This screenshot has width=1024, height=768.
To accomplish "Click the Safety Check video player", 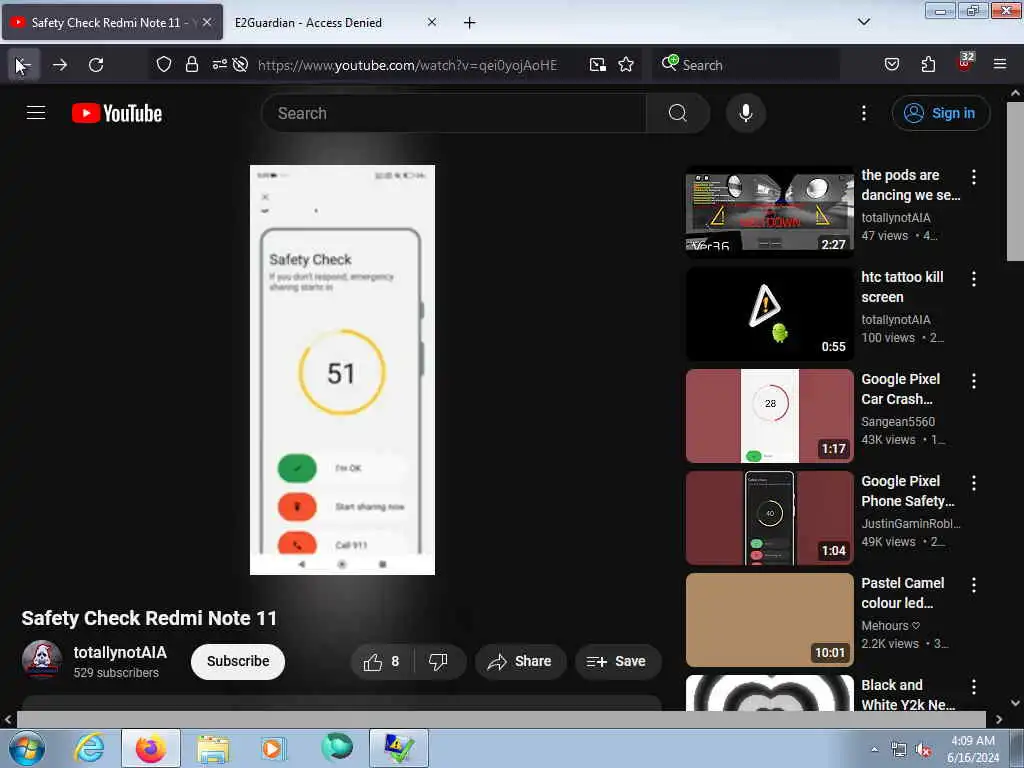I will (342, 370).
